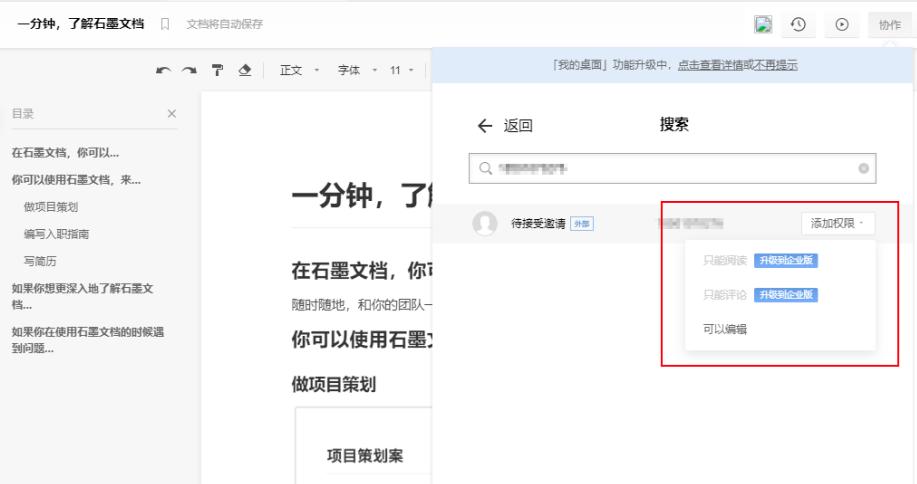Click the 不再提示 link
This screenshot has height=484, width=917.
coord(775,65)
